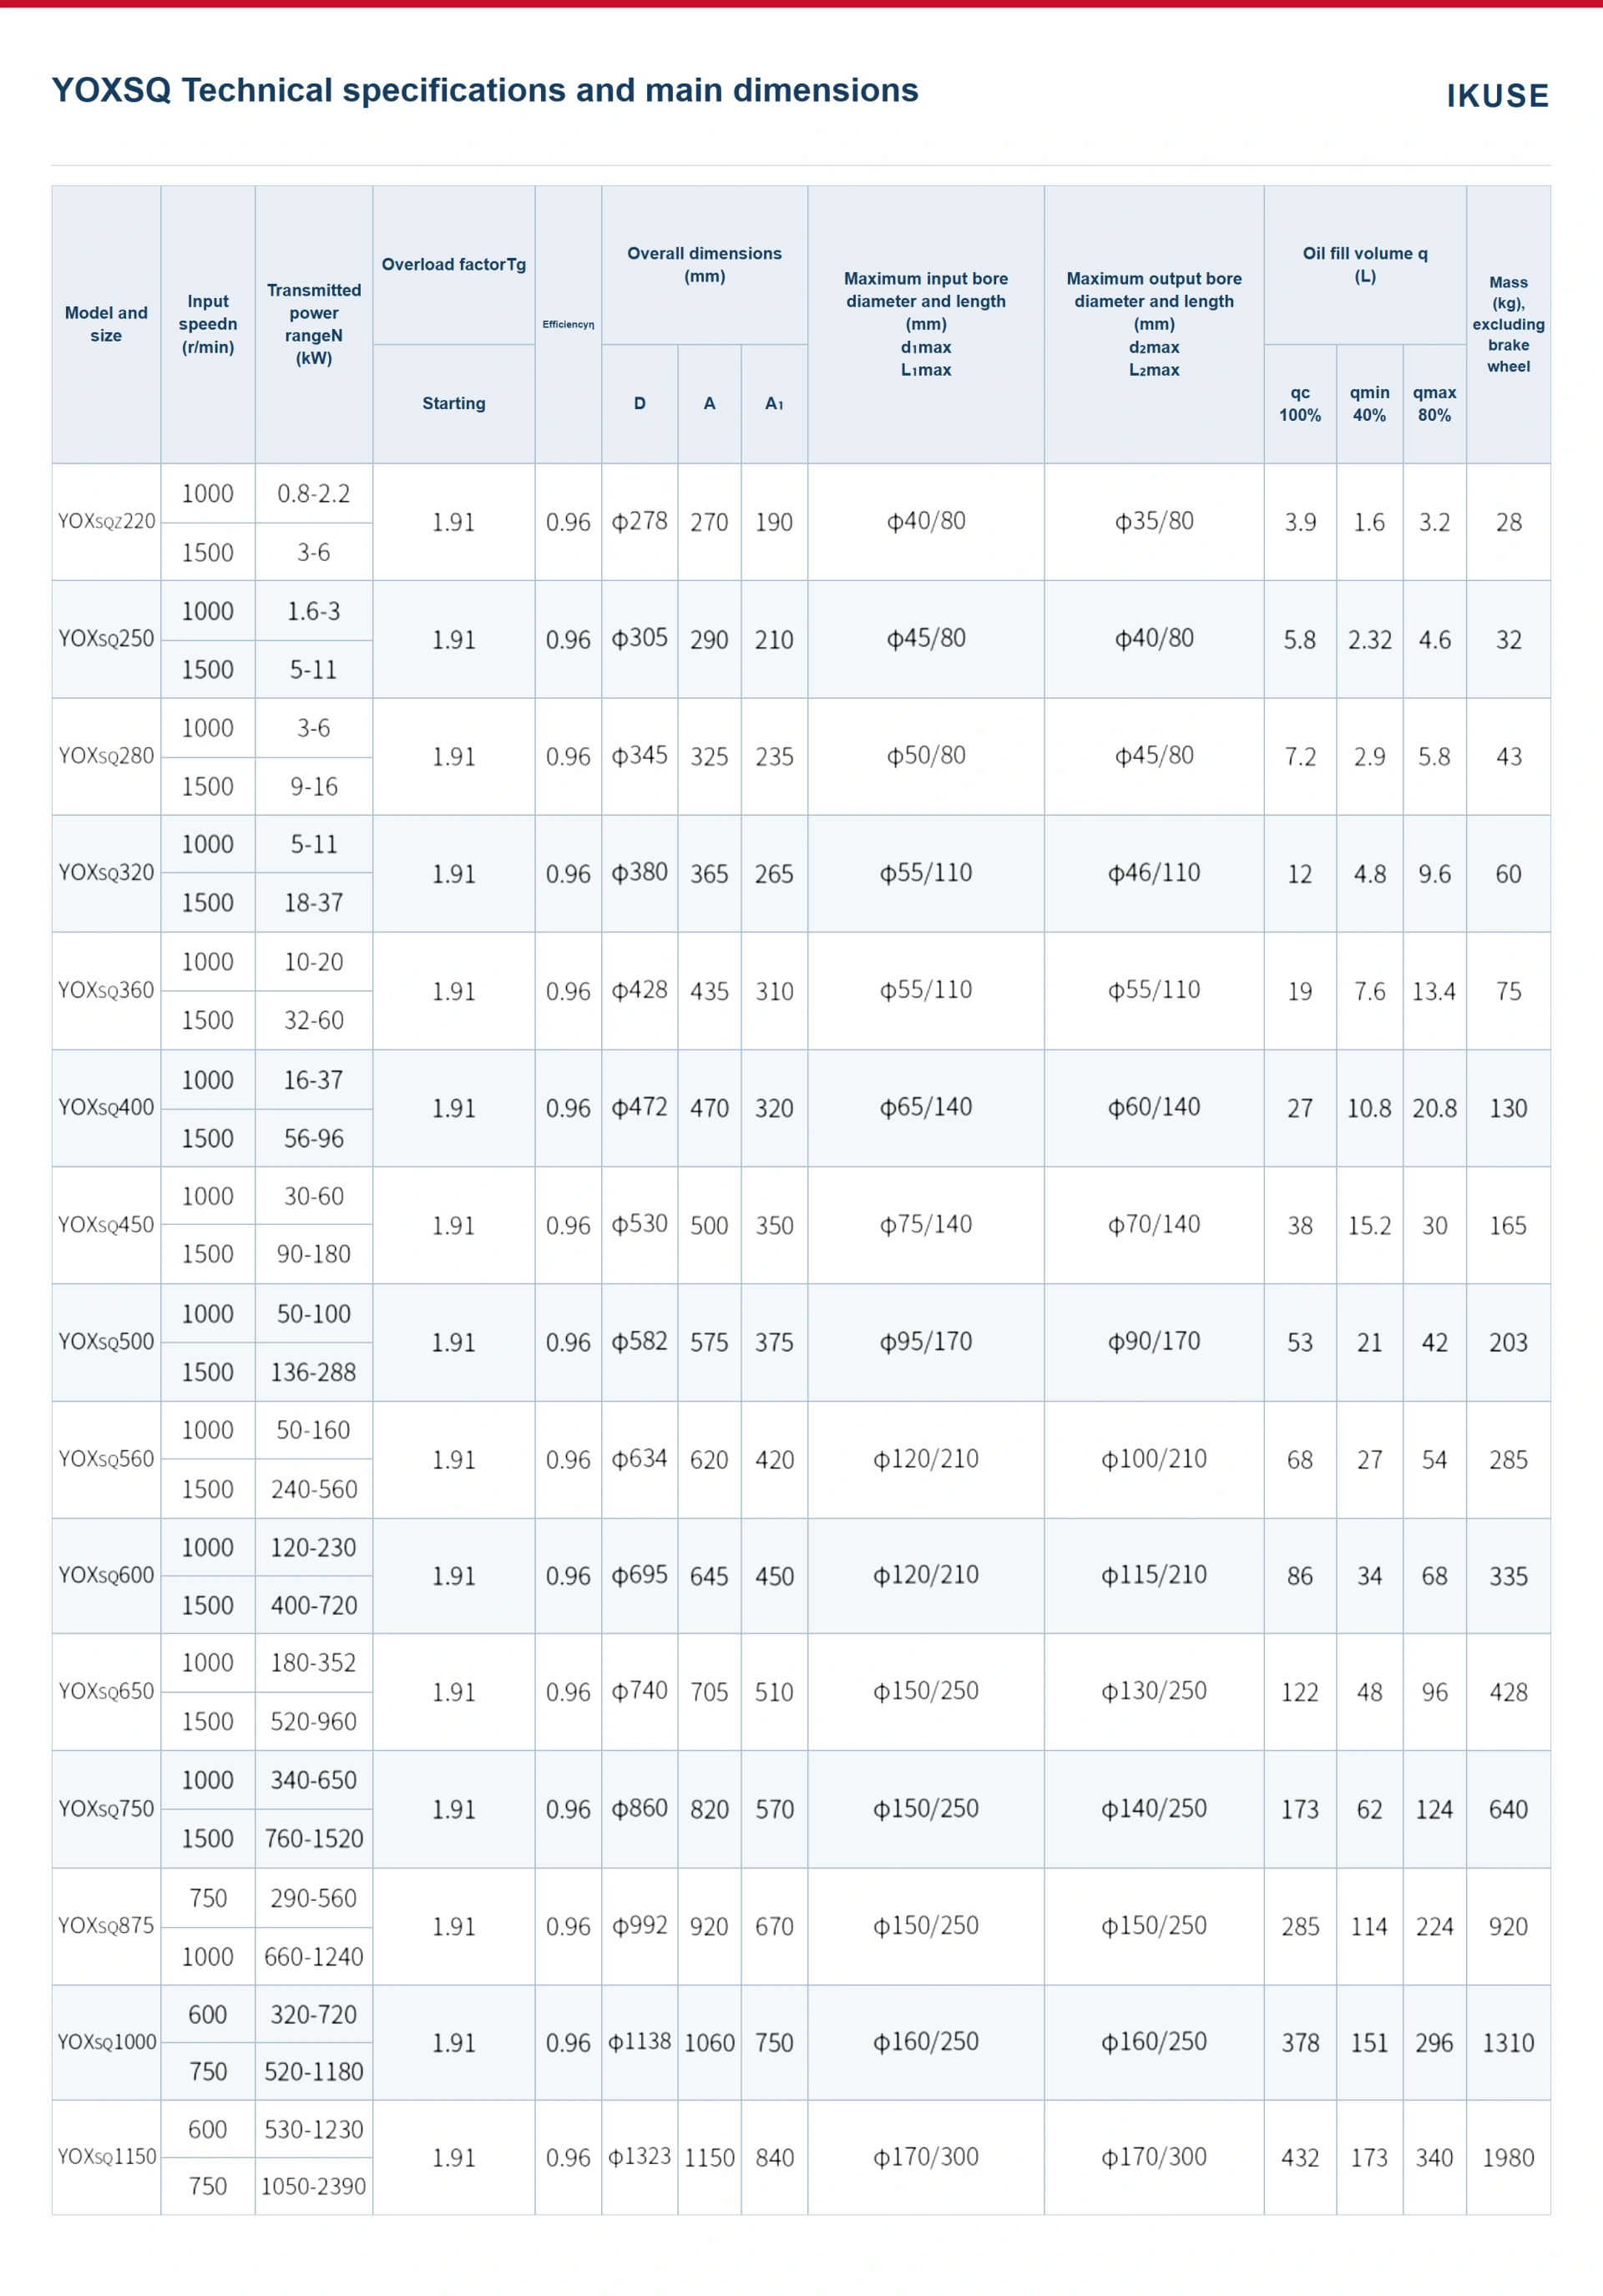Screen dimensions: 1603x2296
Task: Click the Maximum output bore diameter header
Action: click(1154, 324)
